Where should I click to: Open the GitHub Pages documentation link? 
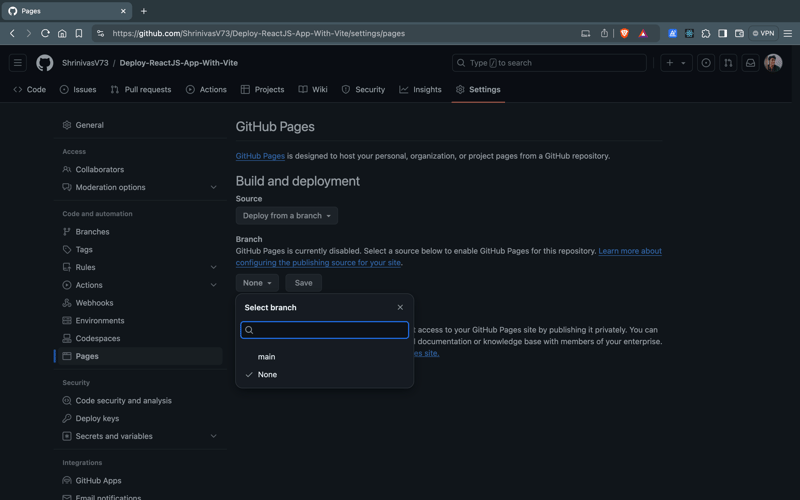[260, 156]
